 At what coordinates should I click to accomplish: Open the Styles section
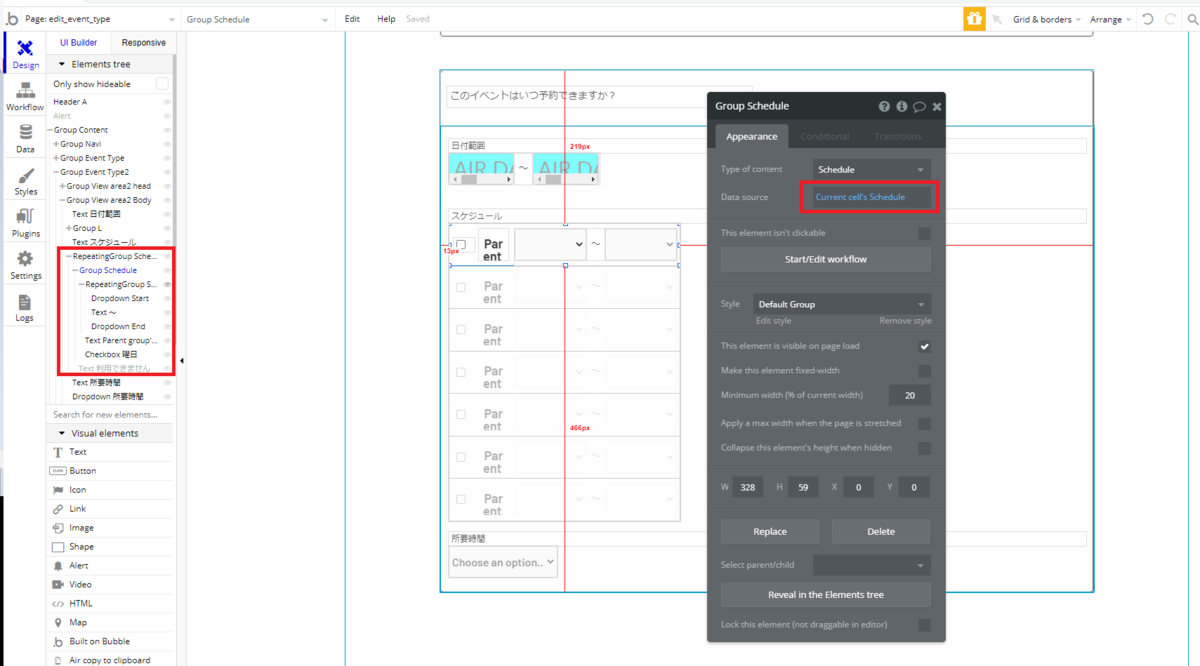click(25, 181)
